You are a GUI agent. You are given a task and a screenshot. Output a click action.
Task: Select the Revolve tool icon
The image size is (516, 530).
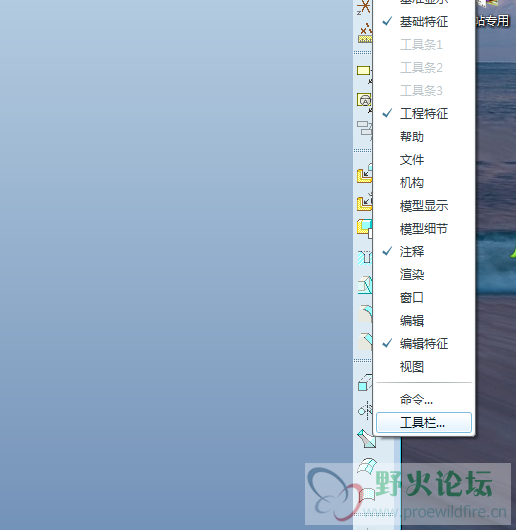(365, 410)
